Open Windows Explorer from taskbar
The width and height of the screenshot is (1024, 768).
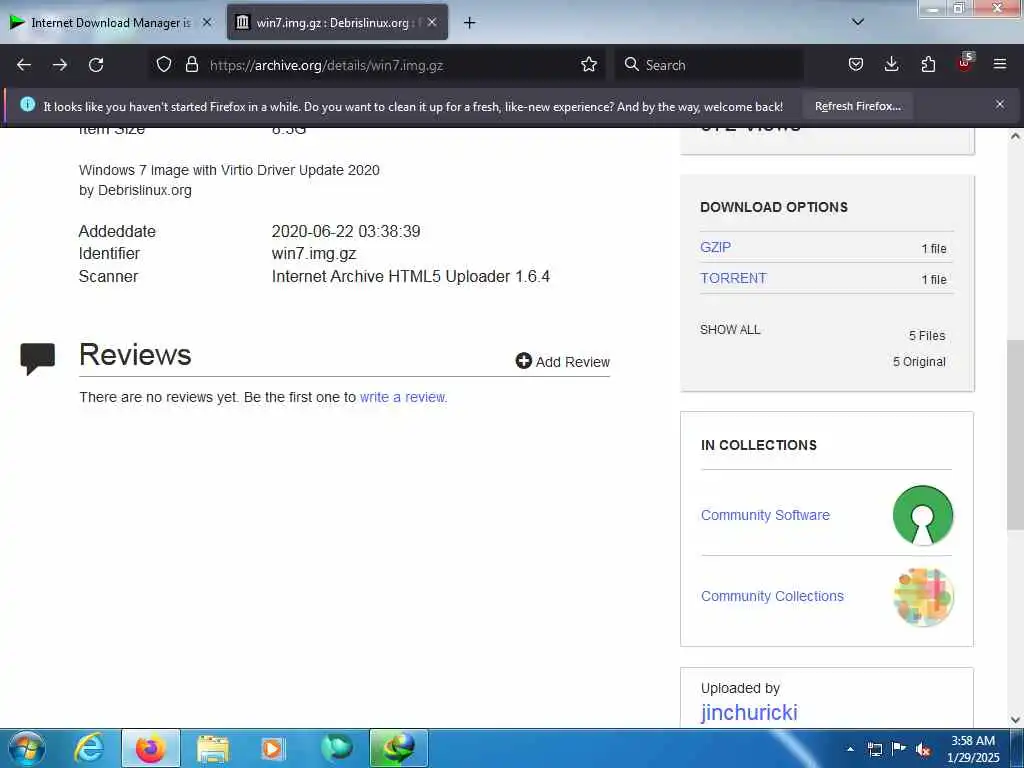[213, 749]
